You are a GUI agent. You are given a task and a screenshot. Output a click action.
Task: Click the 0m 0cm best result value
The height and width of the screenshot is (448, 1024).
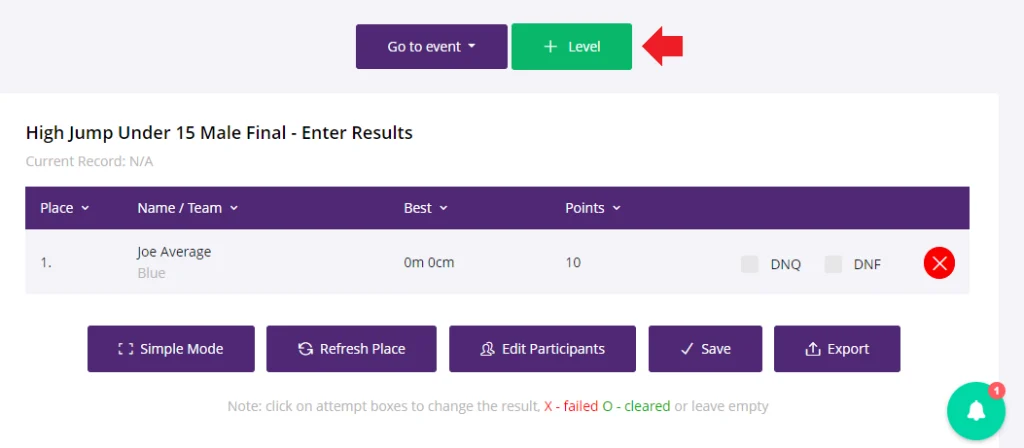[429, 263]
